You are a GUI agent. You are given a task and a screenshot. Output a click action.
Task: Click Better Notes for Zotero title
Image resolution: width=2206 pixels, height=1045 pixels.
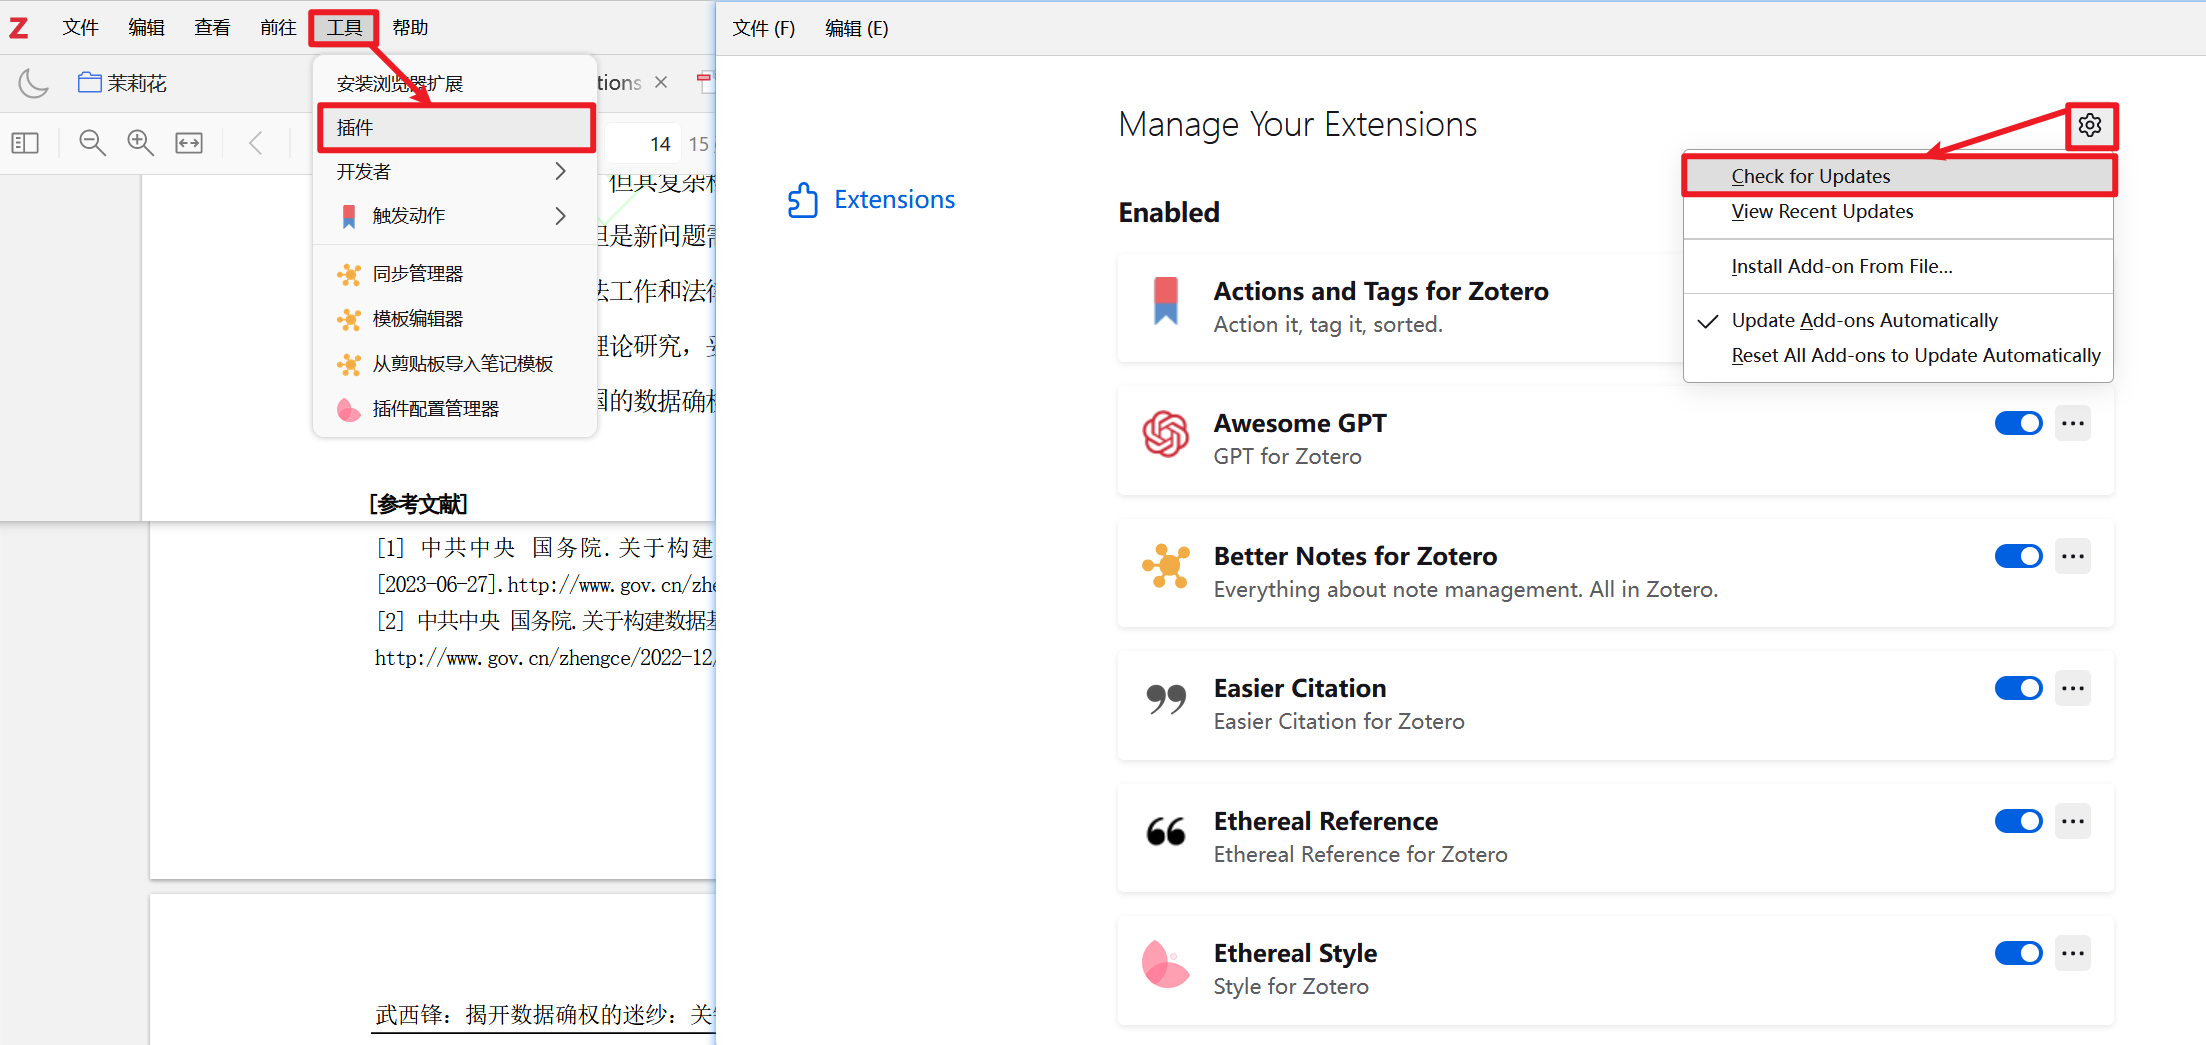pyautogui.click(x=1355, y=556)
